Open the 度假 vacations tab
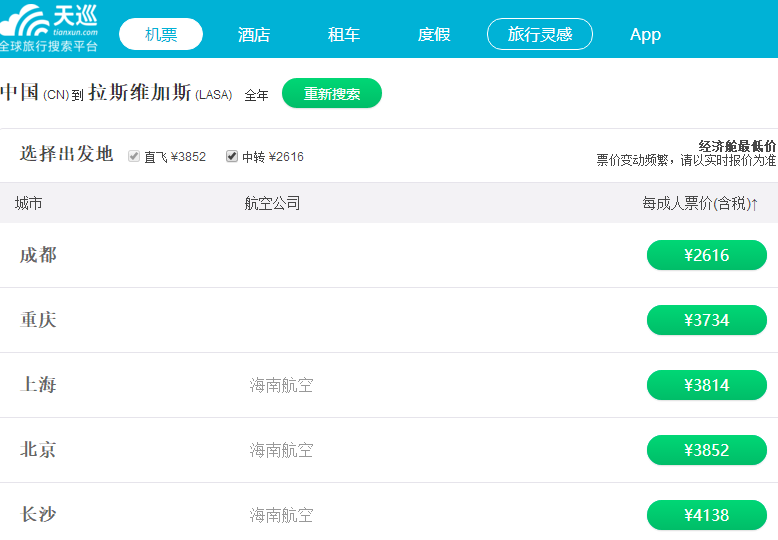The height and width of the screenshot is (540, 778). [434, 35]
